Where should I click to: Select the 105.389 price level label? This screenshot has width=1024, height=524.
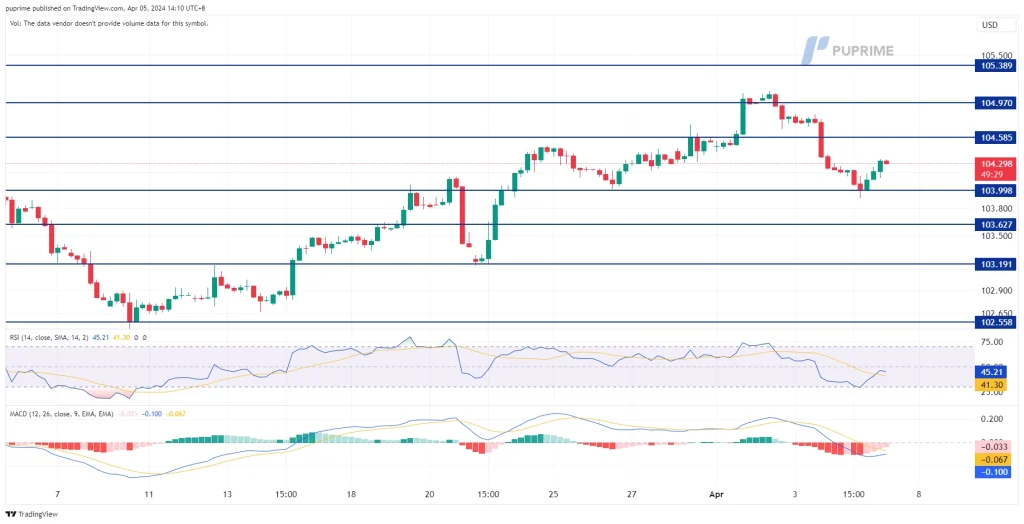coord(994,65)
